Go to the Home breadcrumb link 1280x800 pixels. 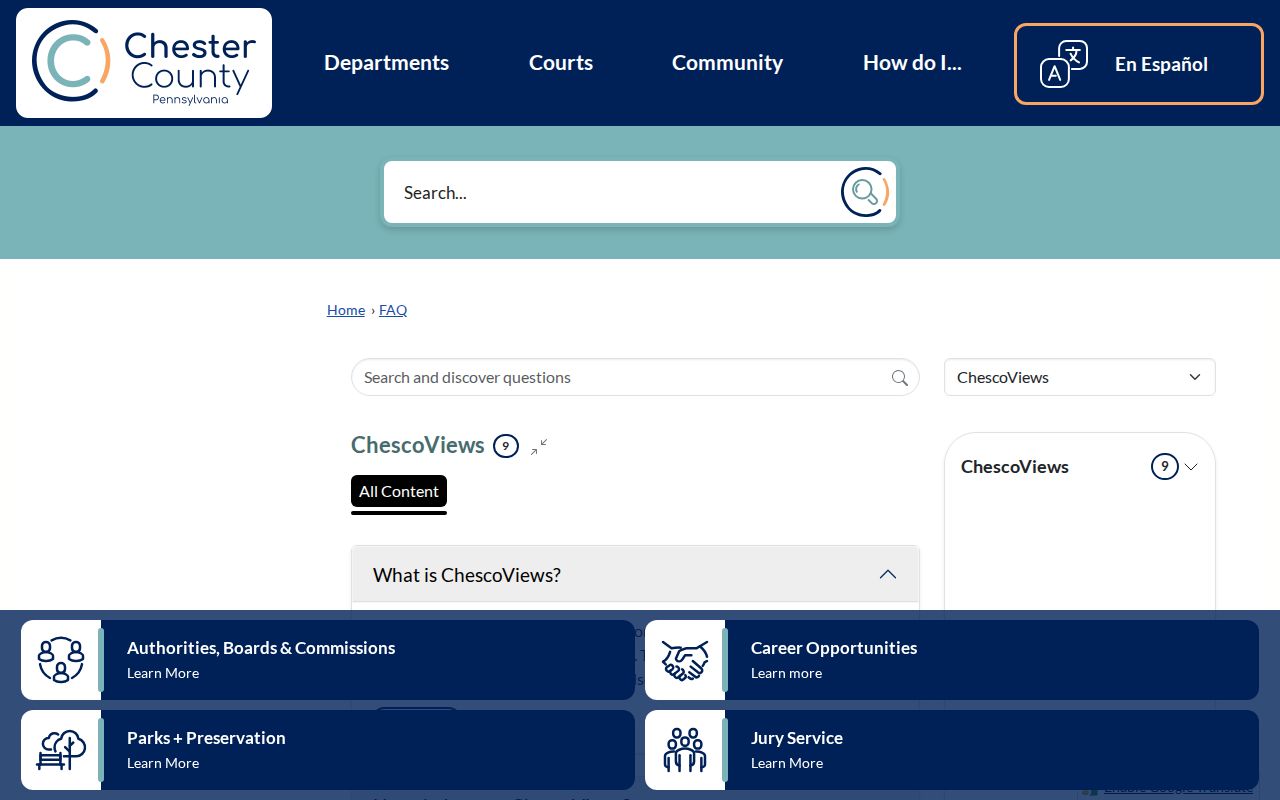[x=346, y=310]
